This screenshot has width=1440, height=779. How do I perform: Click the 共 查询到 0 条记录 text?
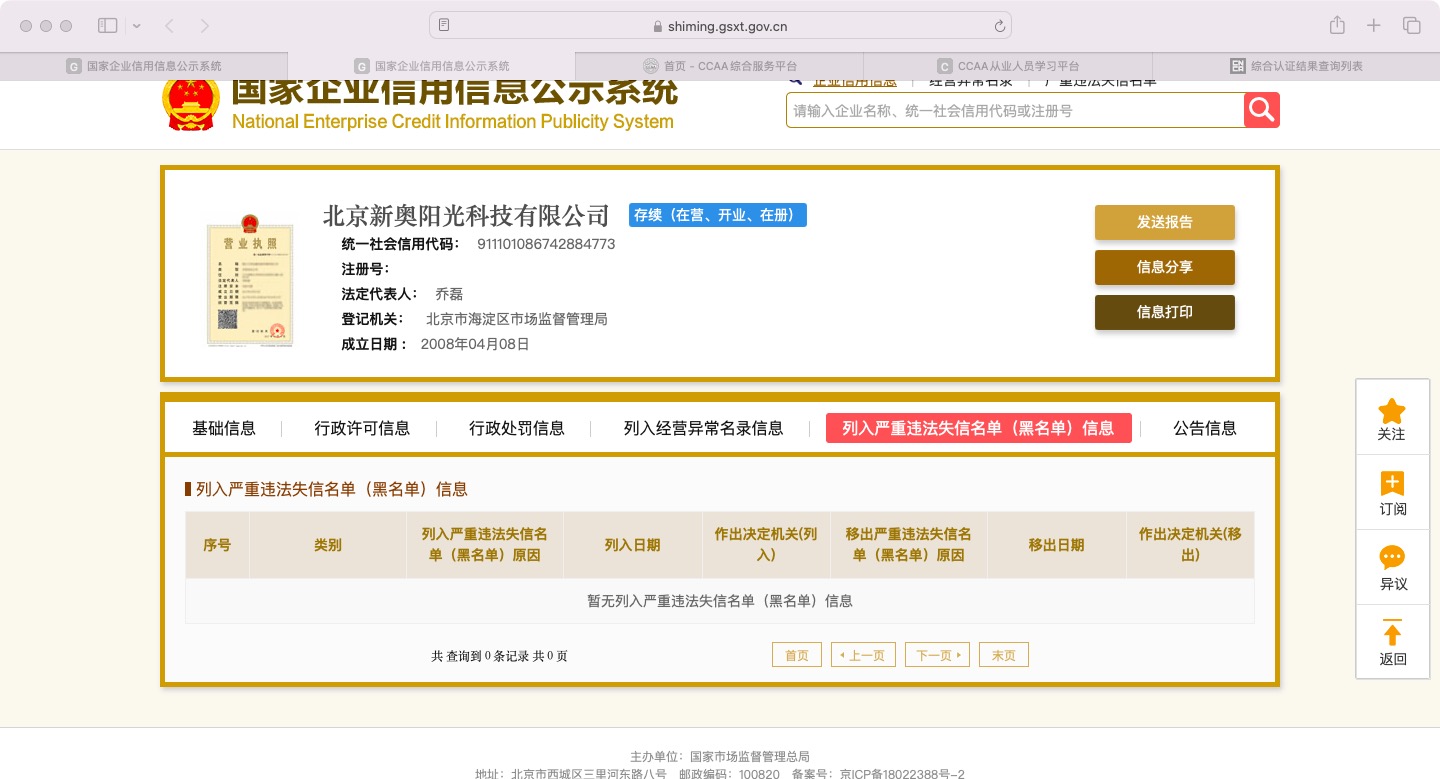pos(499,656)
